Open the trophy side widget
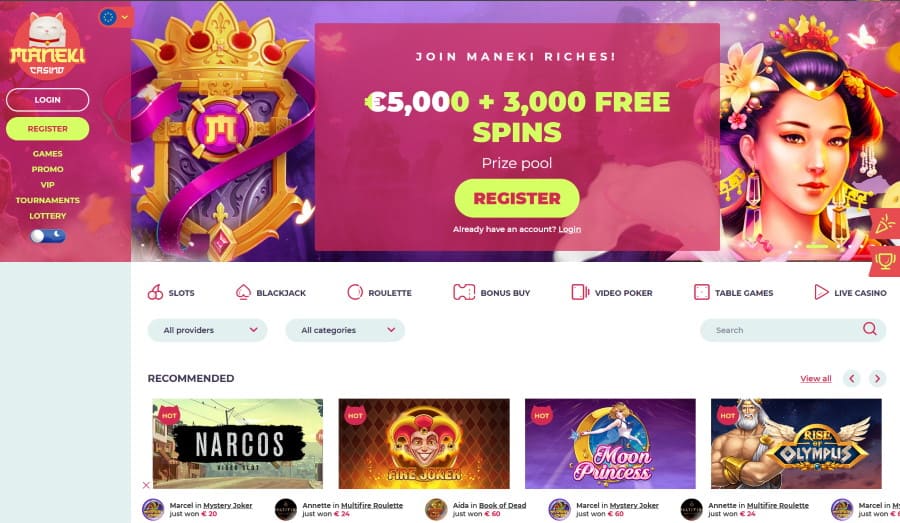The height and width of the screenshot is (523, 900). click(885, 262)
